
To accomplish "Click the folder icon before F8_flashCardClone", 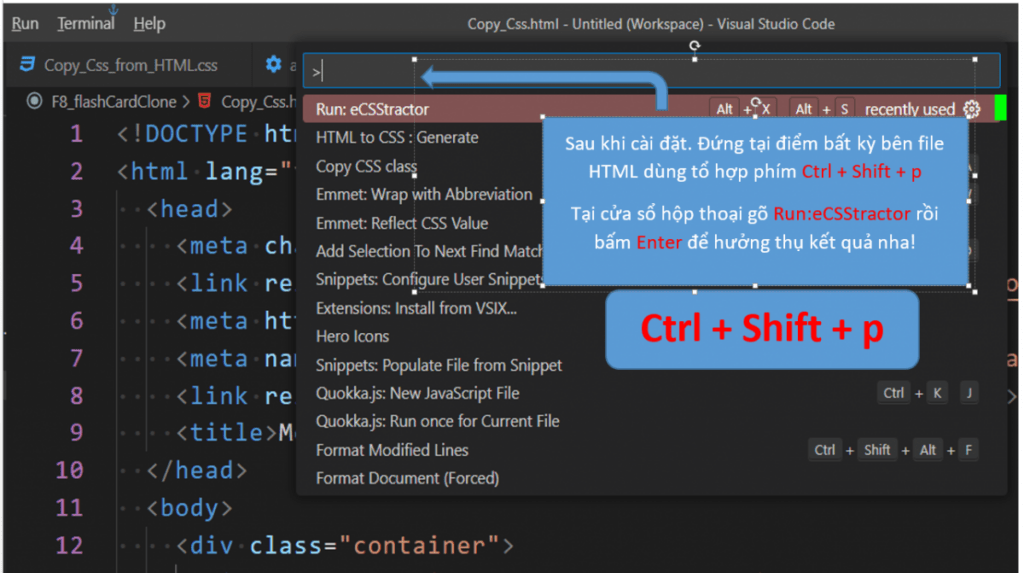I will (x=35, y=101).
